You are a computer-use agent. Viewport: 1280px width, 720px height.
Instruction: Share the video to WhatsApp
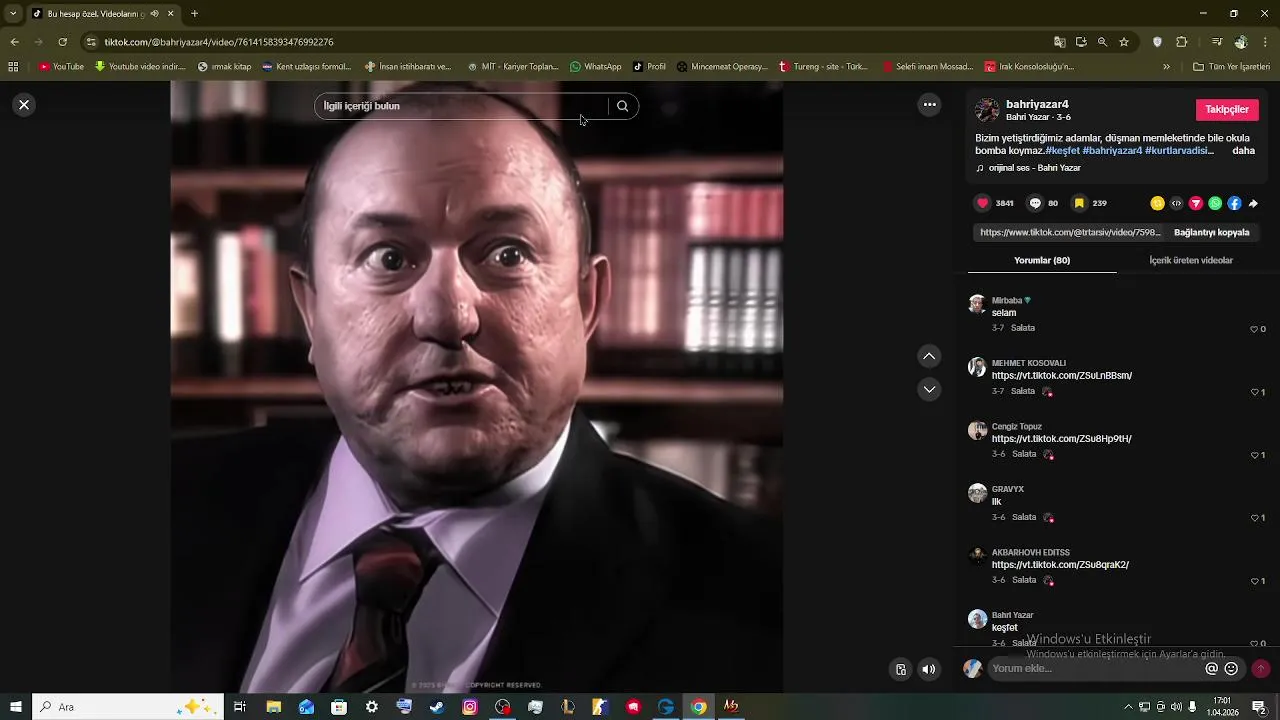[1215, 203]
